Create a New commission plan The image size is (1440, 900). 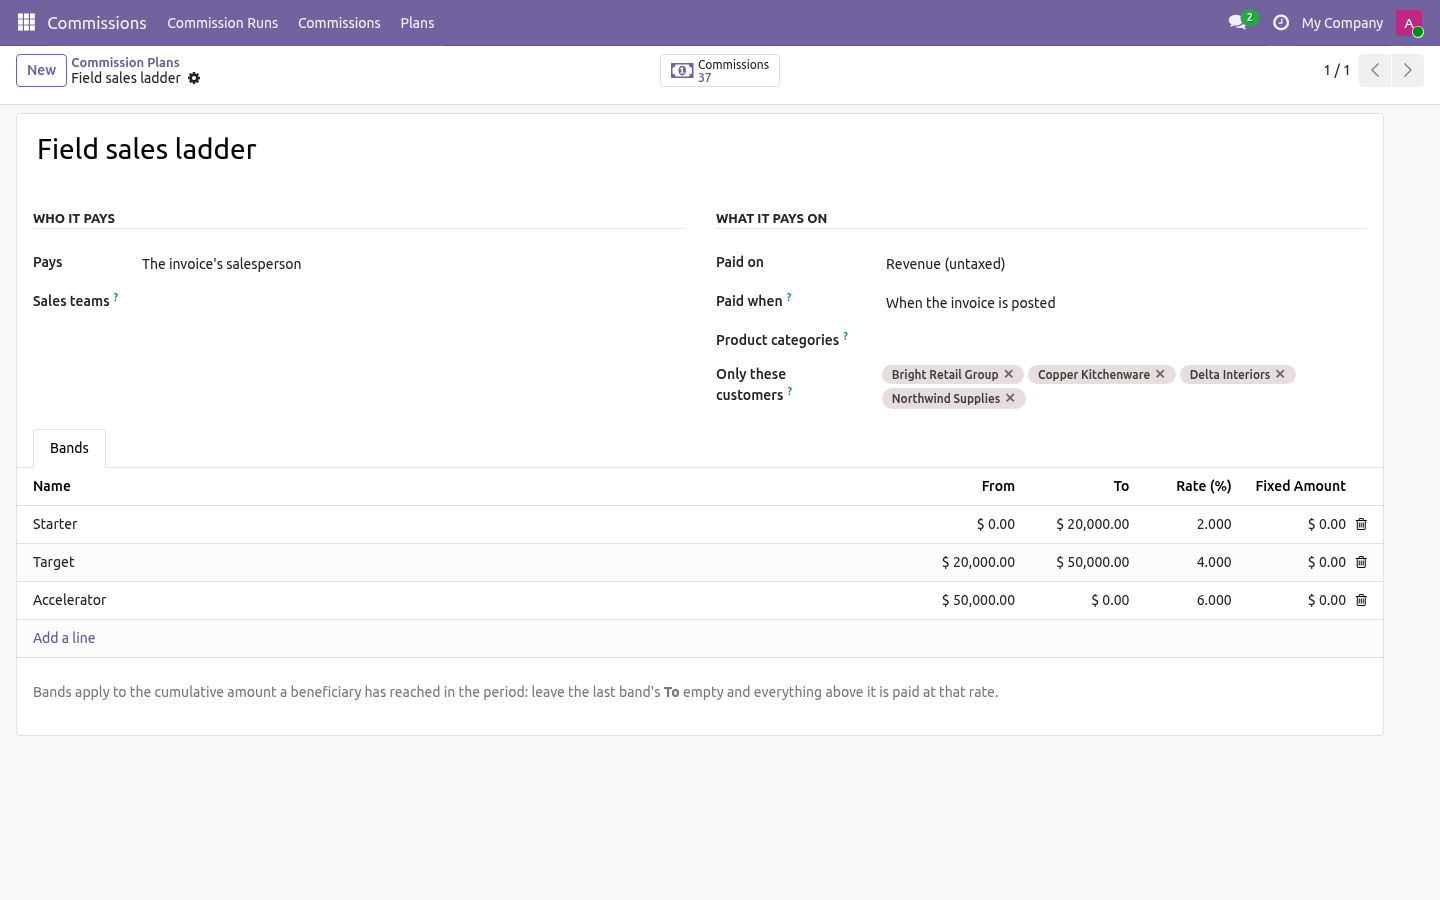[x=41, y=70]
